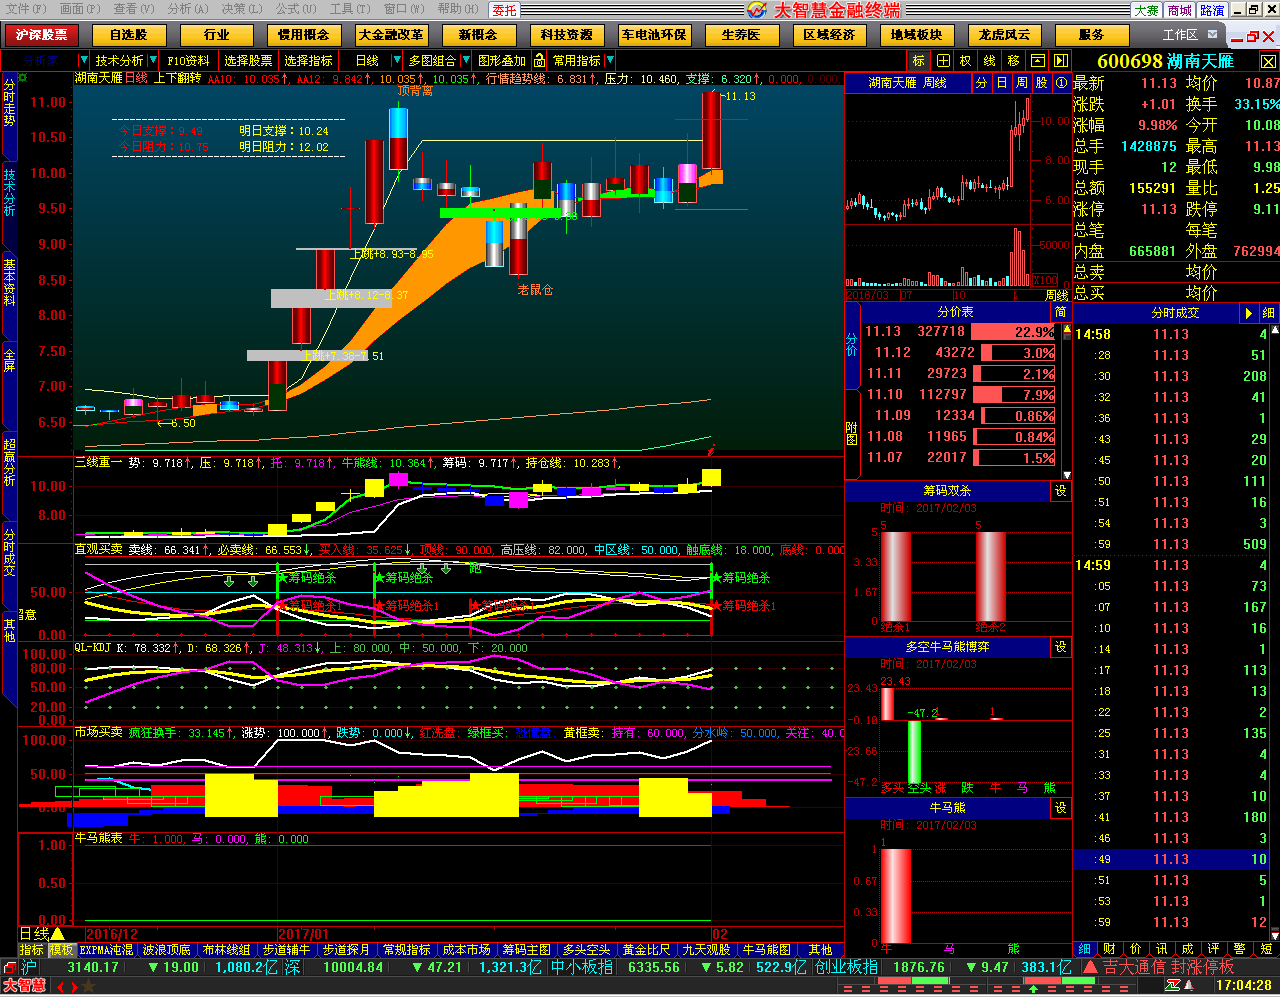1280x997 pixels.
Task: Select the 移 toolbar icon
Action: pyautogui.click(x=1014, y=61)
